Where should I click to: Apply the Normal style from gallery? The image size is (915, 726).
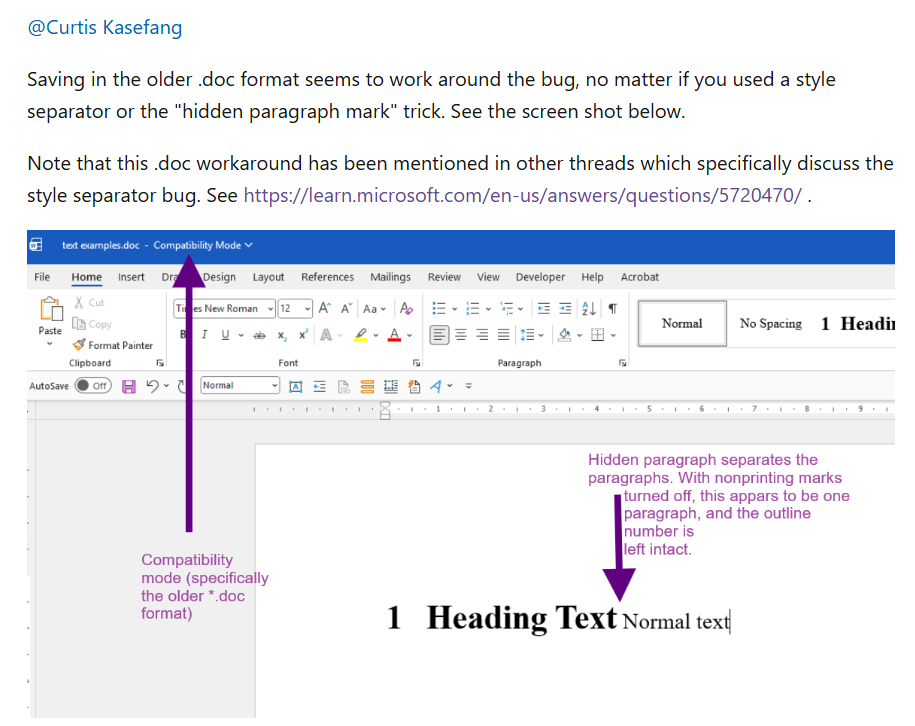[682, 323]
